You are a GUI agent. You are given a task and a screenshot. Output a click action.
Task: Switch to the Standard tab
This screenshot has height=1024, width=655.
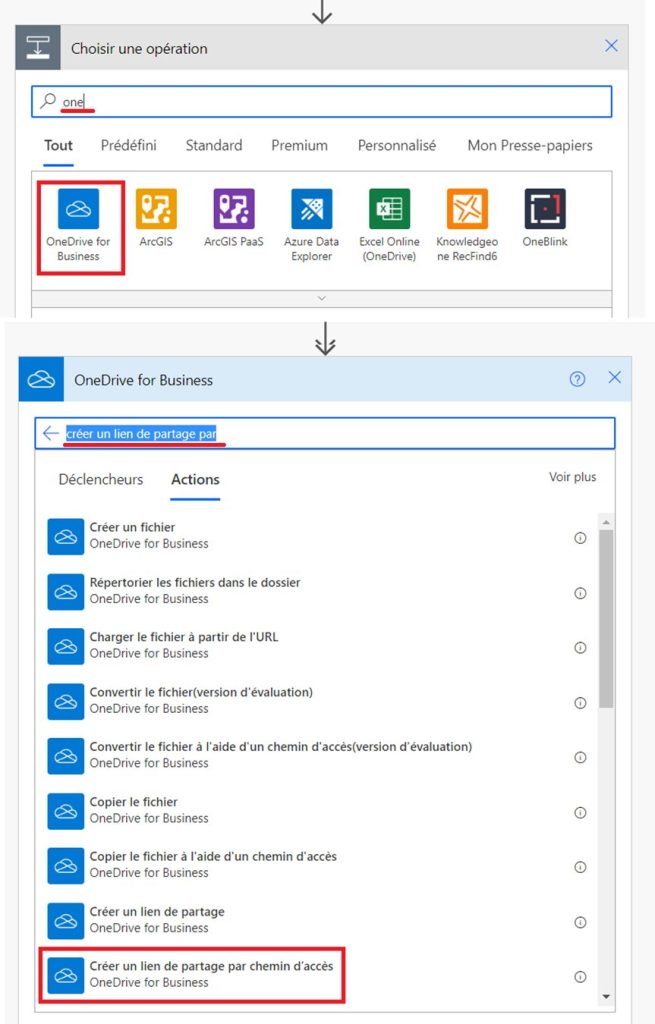click(214, 145)
